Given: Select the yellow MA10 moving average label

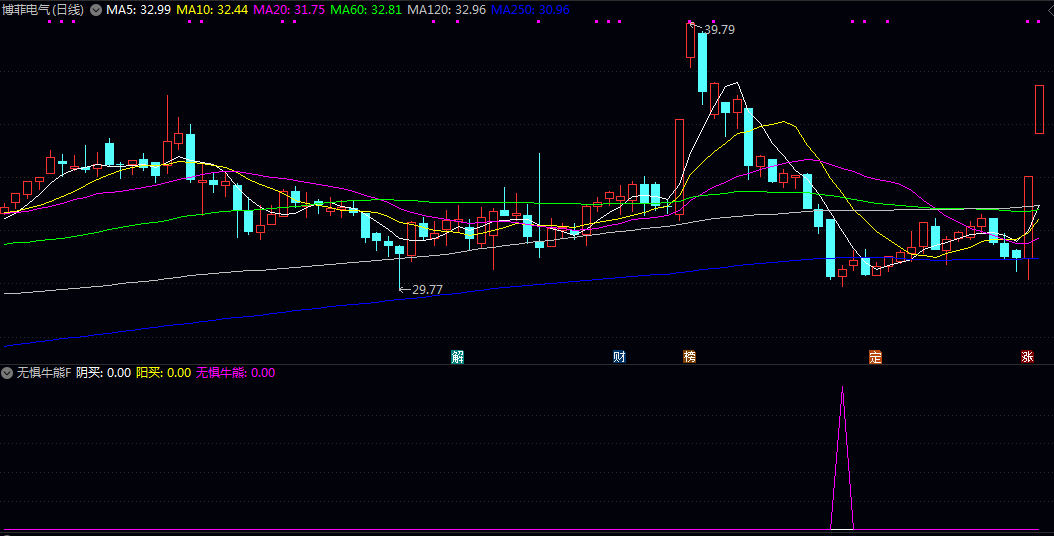Looking at the screenshot, I should coord(212,10).
